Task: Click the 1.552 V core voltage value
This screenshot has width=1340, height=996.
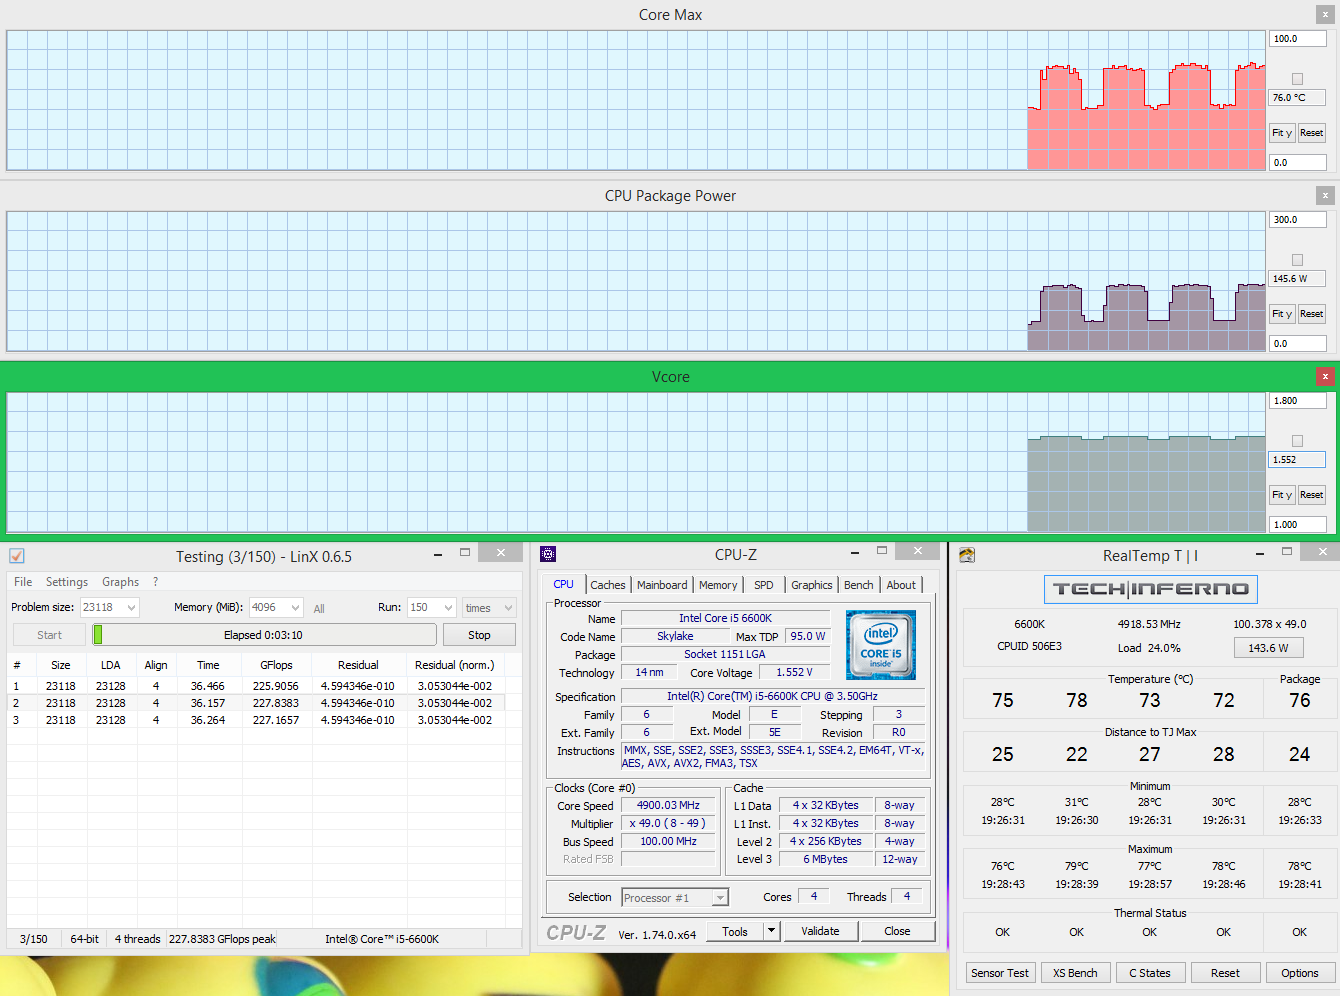Action: click(x=794, y=673)
